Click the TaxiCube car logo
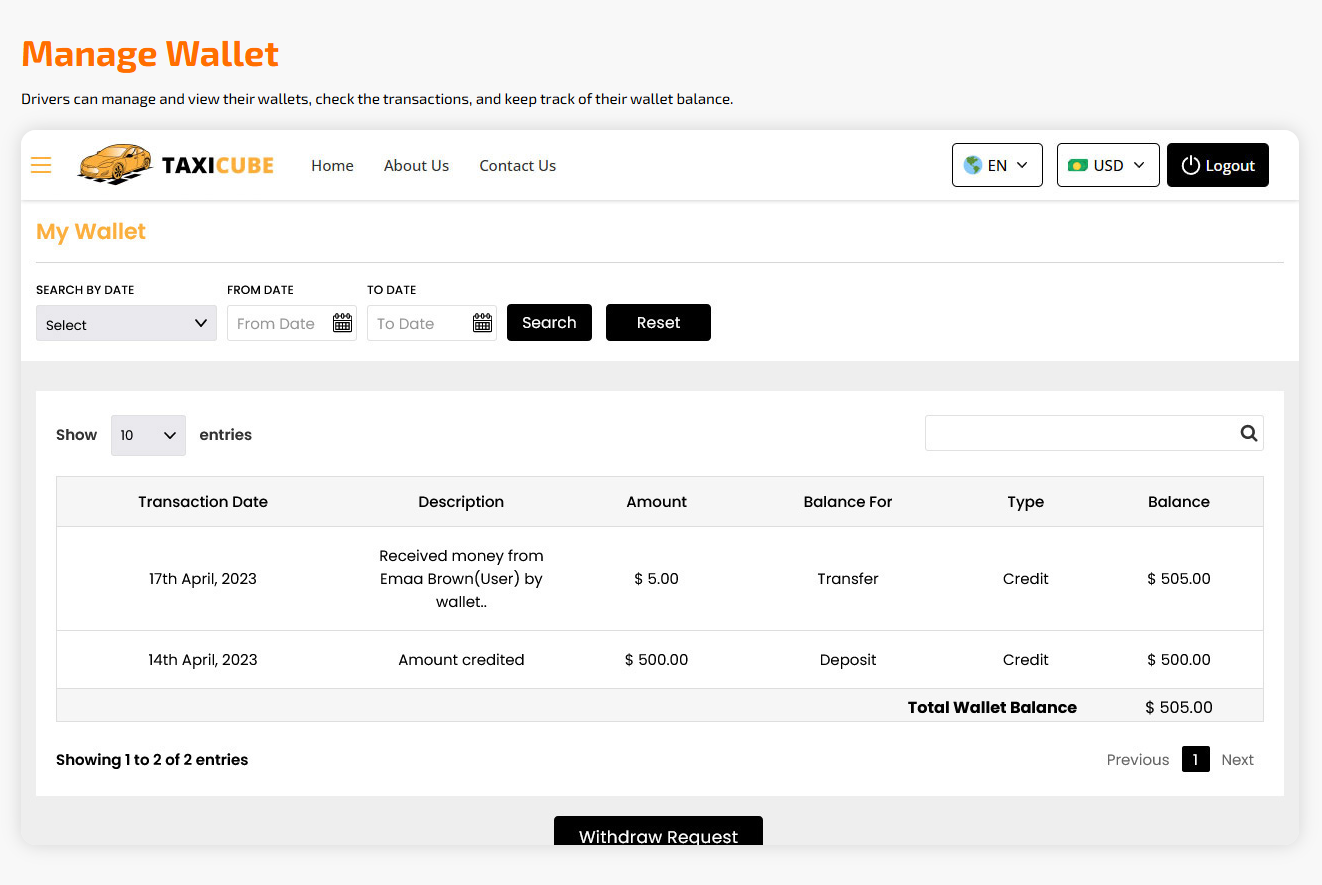Screen dimensions: 1322x885 [x=175, y=165]
